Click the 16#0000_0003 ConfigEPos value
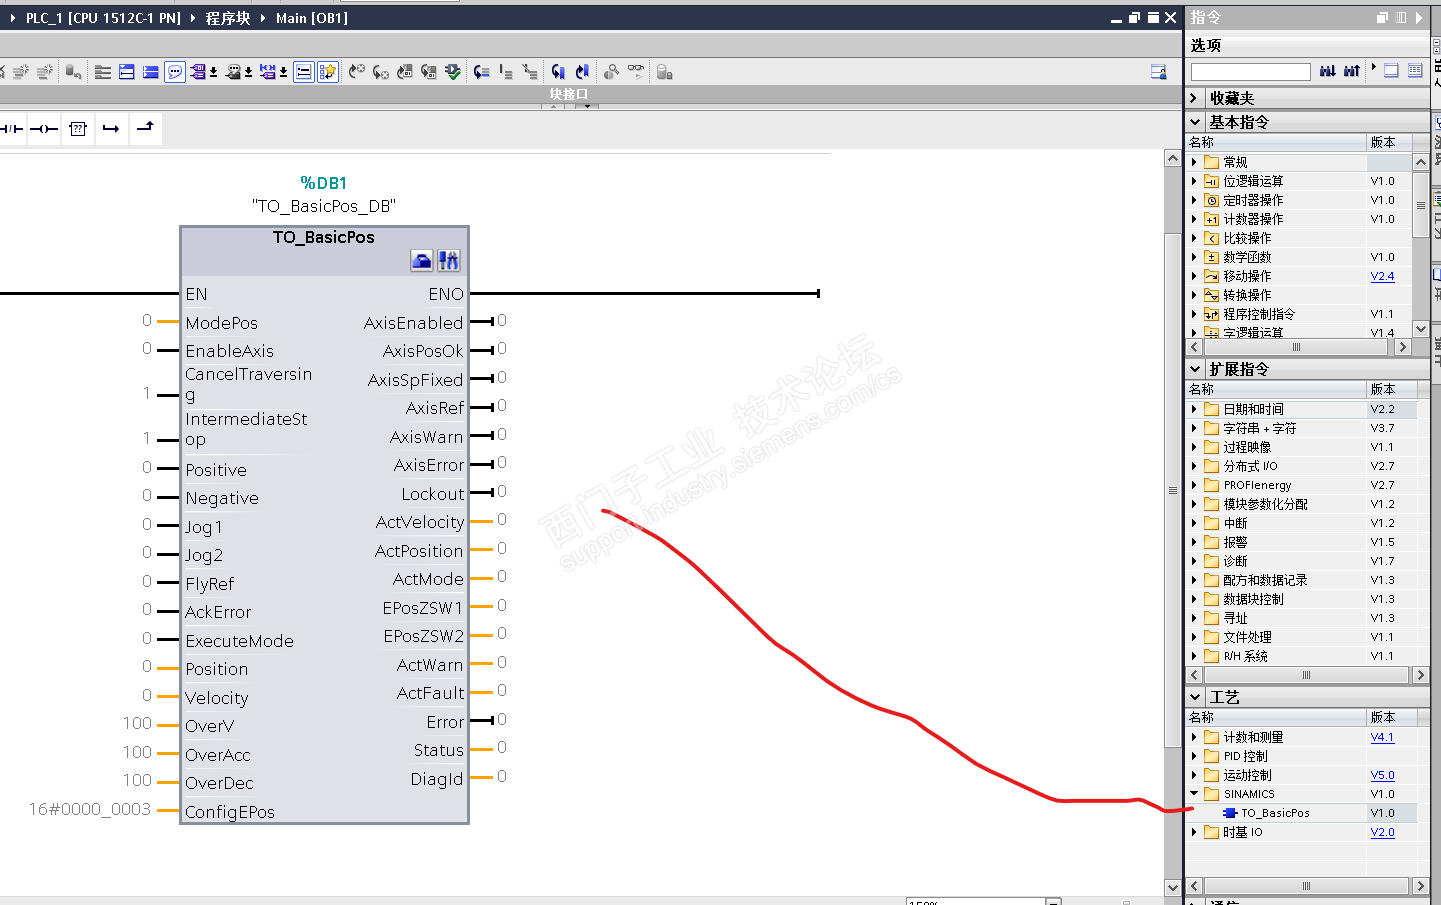Image resolution: width=1441 pixels, height=905 pixels. pos(90,809)
